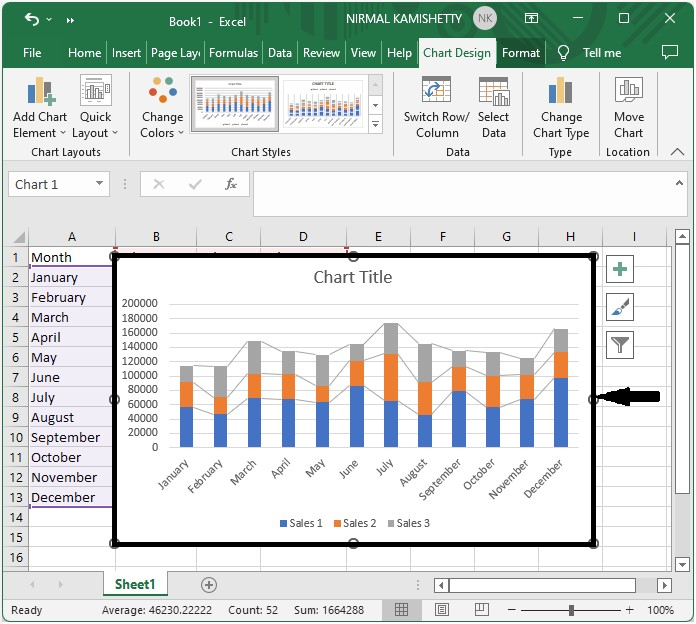The width and height of the screenshot is (696, 624).
Task: Open the Format tab
Action: click(x=521, y=53)
